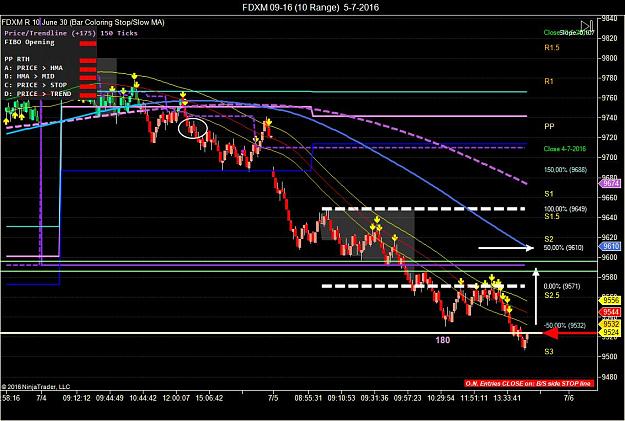Click the S3 pivot label
The width and height of the screenshot is (625, 421).
tap(549, 352)
